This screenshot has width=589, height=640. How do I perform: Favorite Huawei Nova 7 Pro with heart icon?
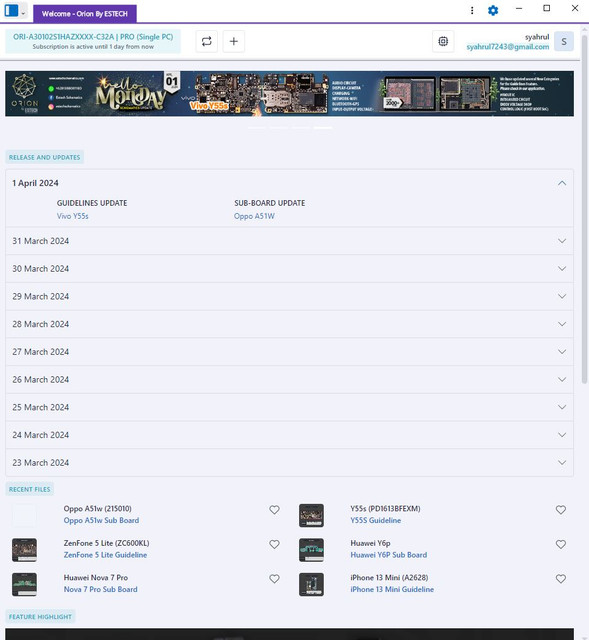[274, 579]
